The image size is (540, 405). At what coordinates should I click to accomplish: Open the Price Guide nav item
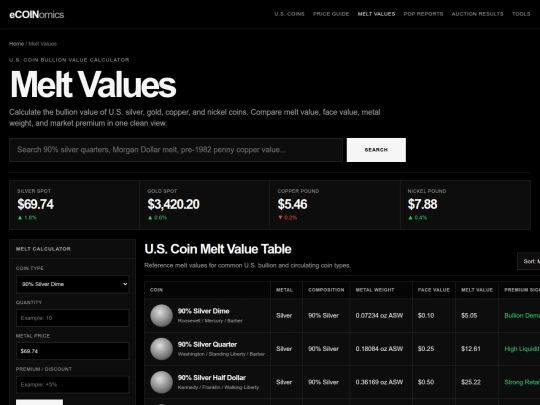[331, 14]
